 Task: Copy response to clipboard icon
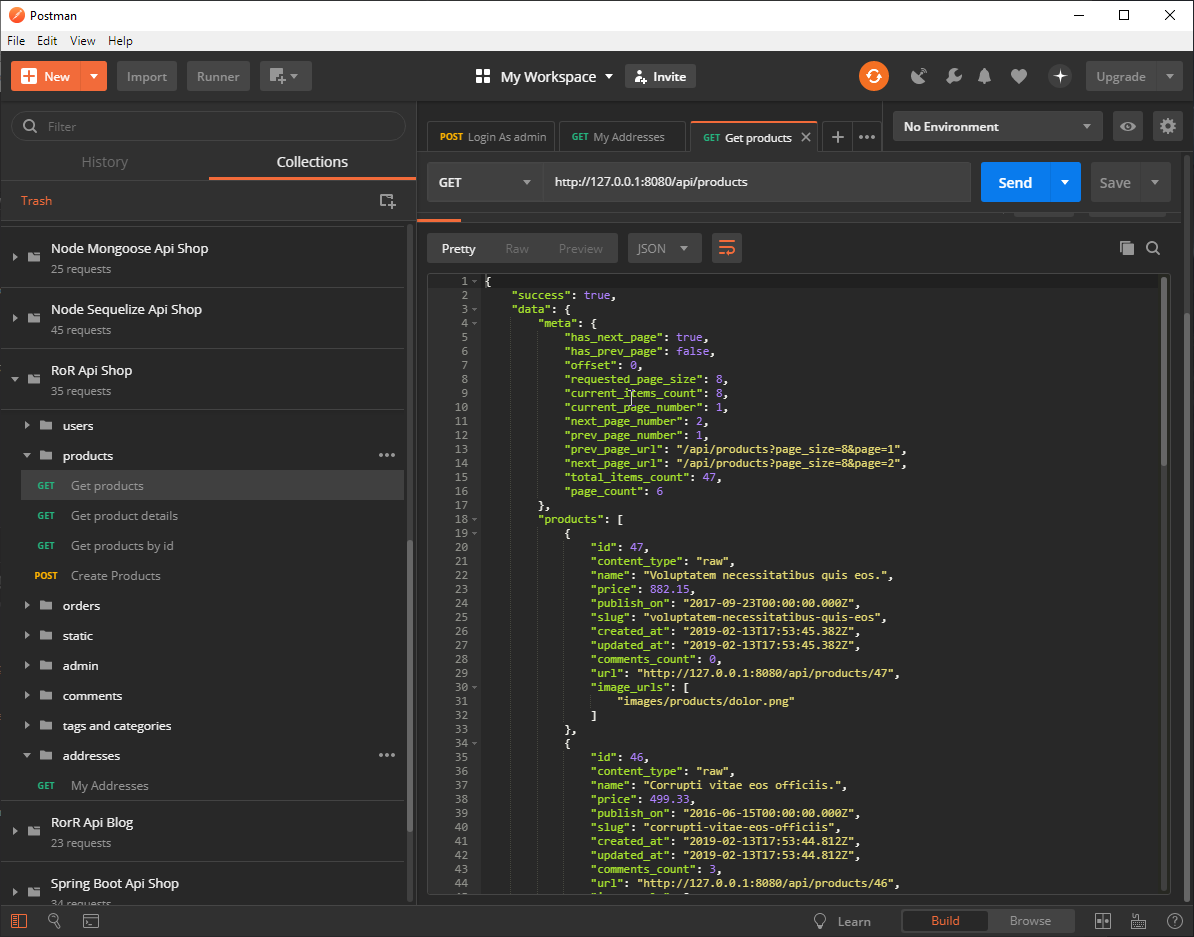point(1127,248)
